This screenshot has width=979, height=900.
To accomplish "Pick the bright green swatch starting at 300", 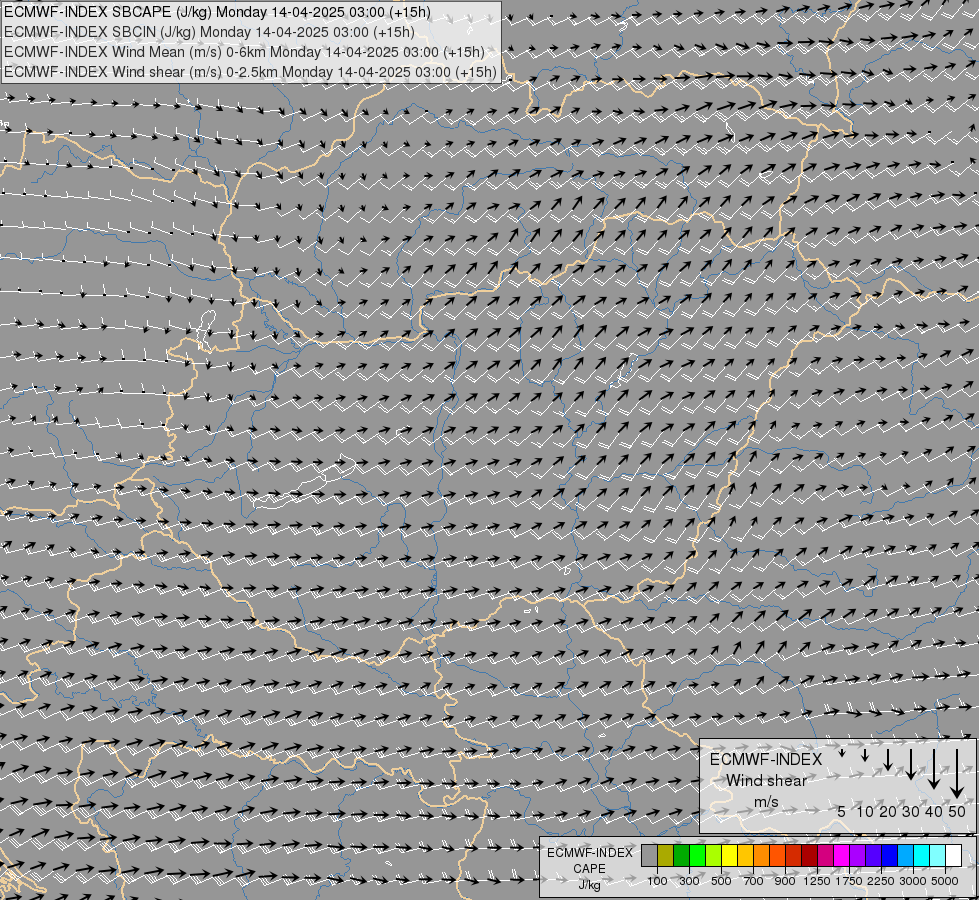I will pyautogui.click(x=697, y=856).
